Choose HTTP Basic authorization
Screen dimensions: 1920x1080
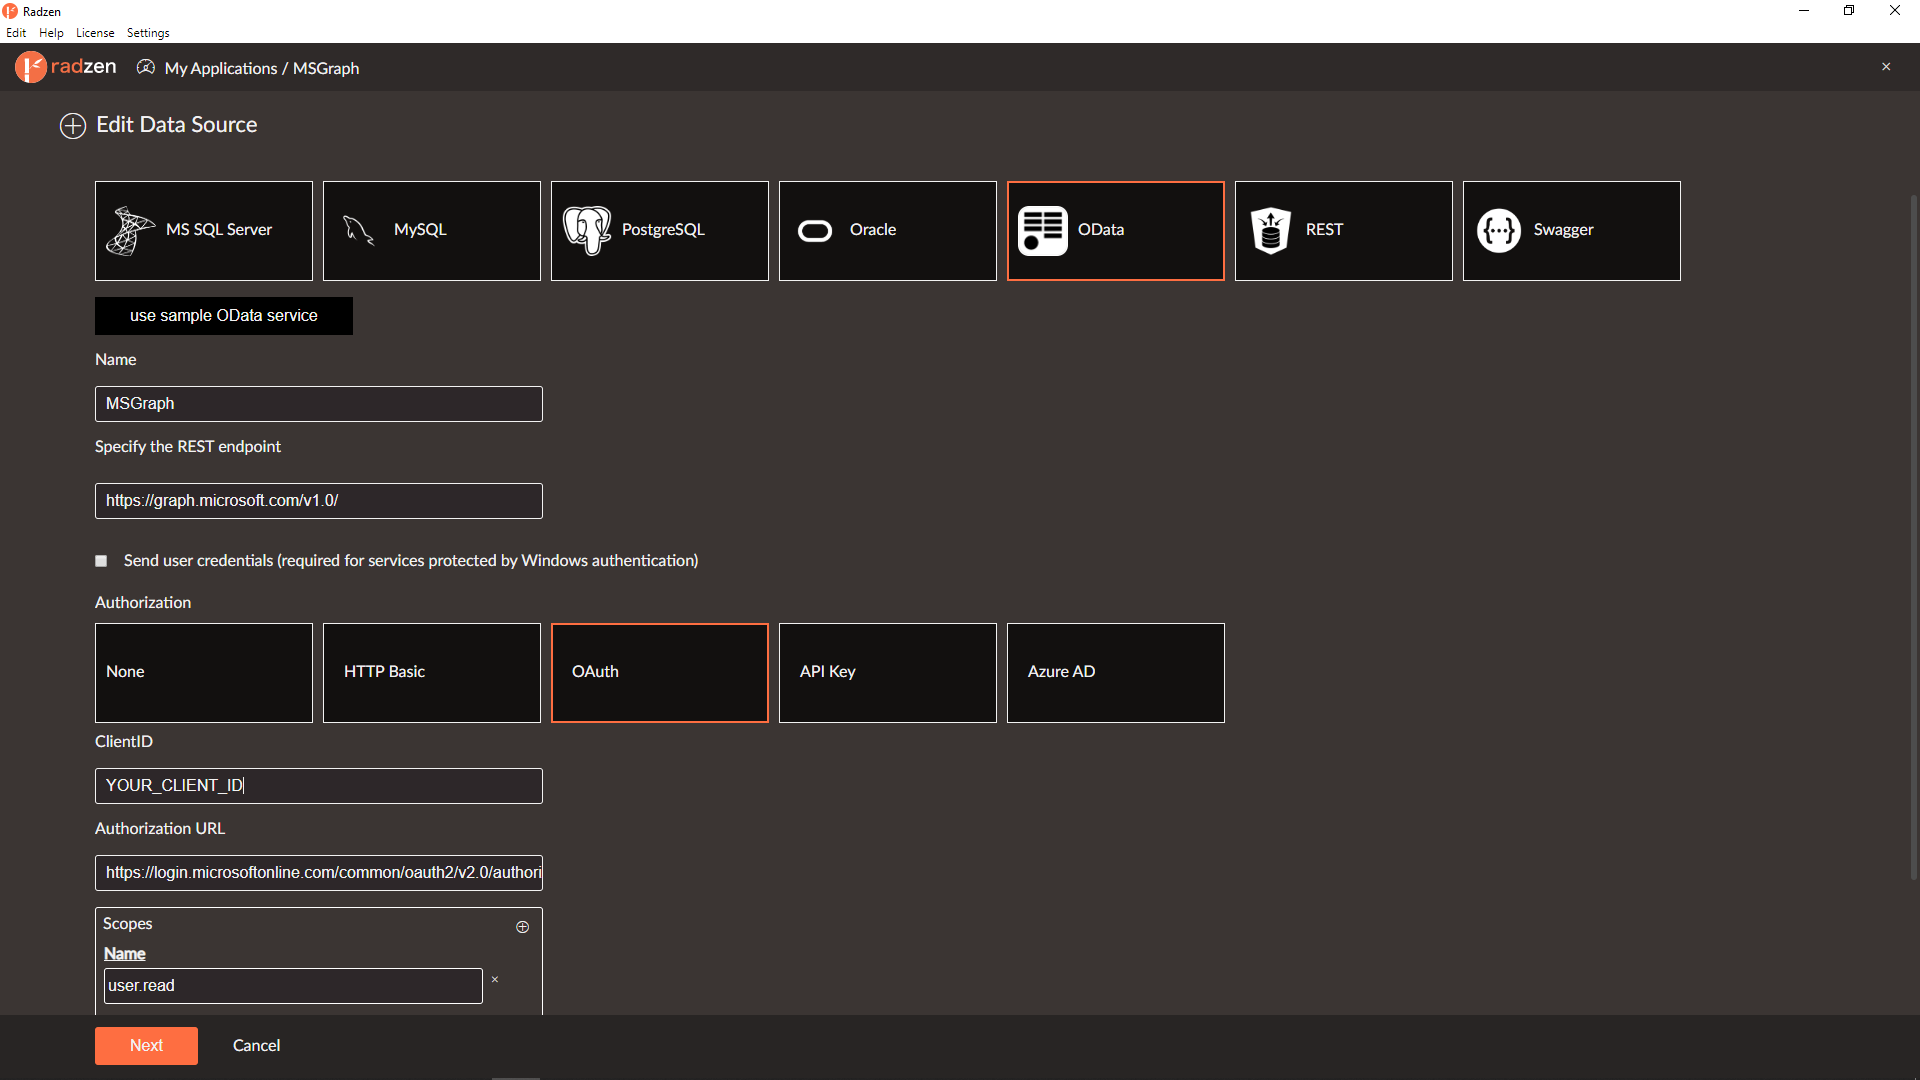(432, 673)
